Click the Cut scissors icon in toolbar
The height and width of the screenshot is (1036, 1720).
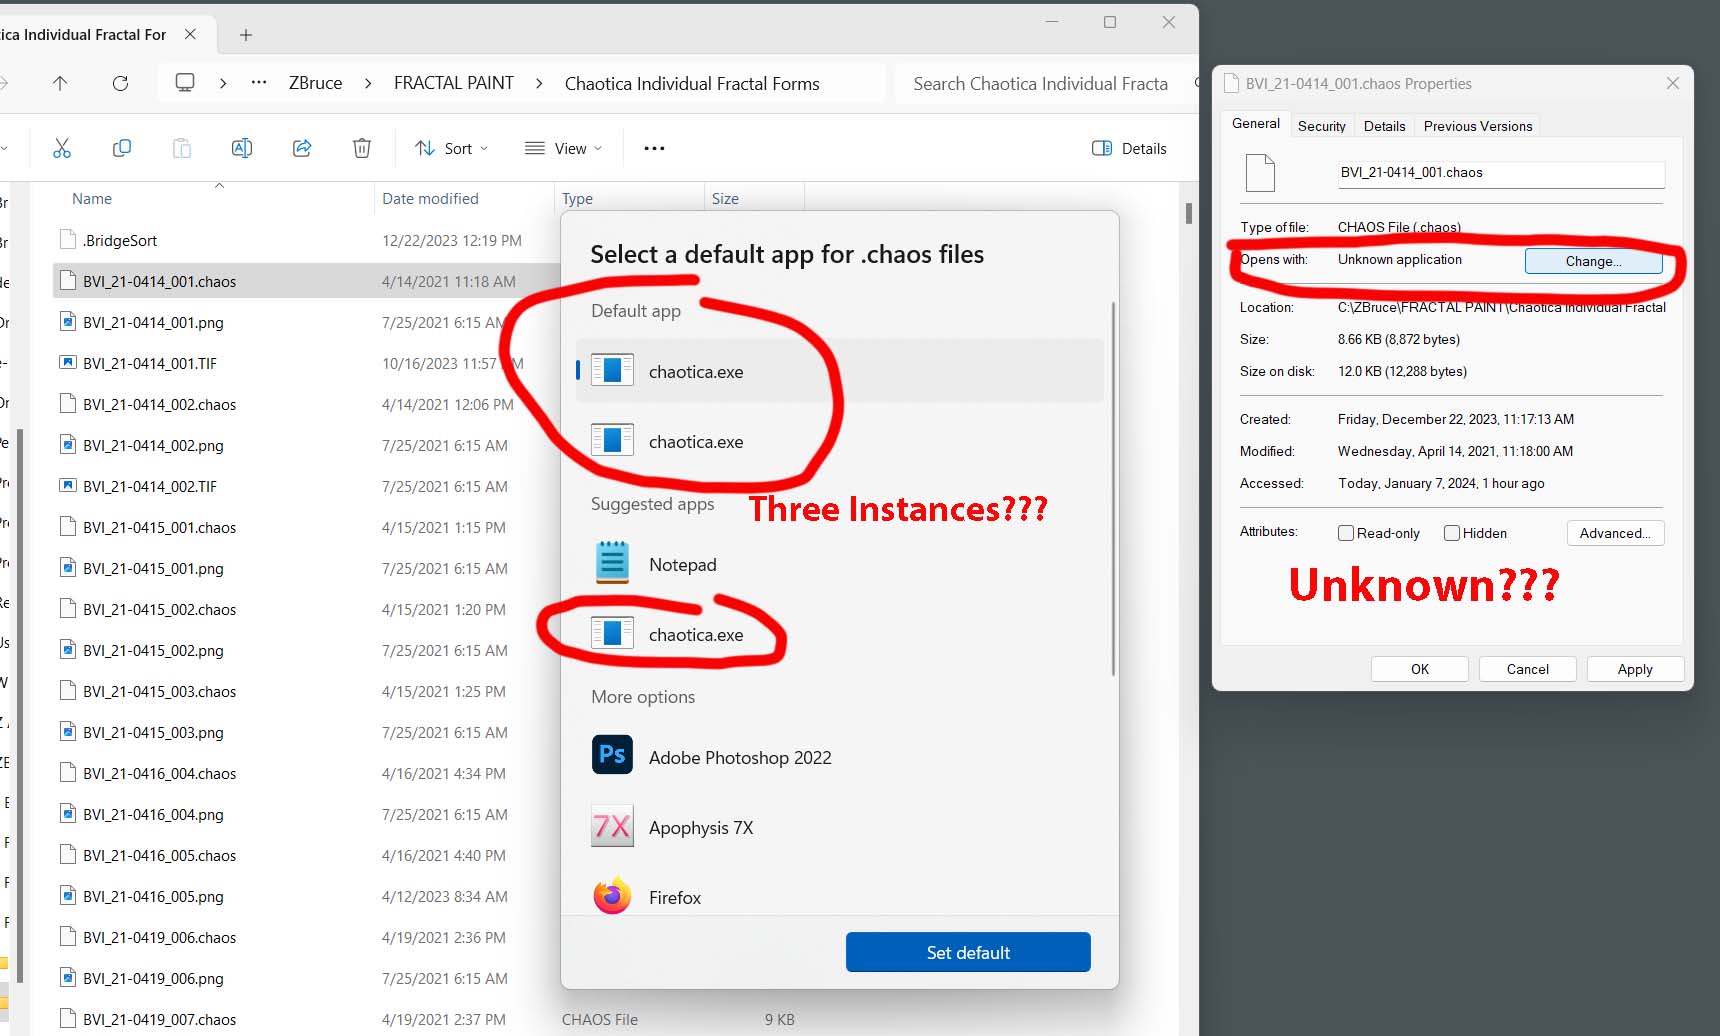pyautogui.click(x=62, y=148)
